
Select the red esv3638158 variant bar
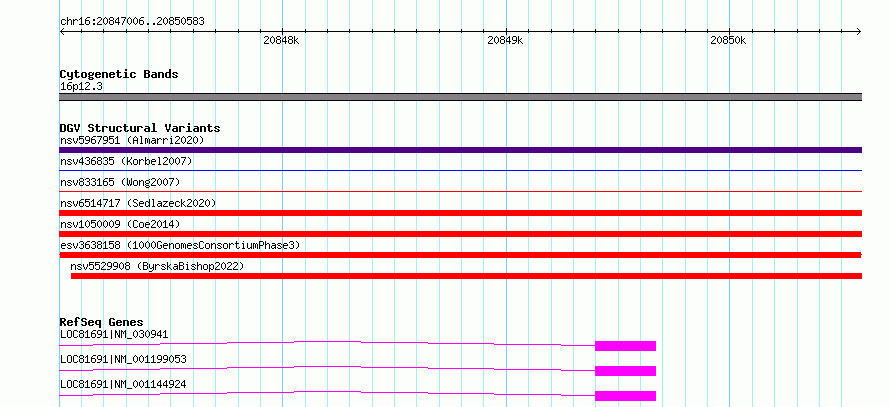point(460,255)
